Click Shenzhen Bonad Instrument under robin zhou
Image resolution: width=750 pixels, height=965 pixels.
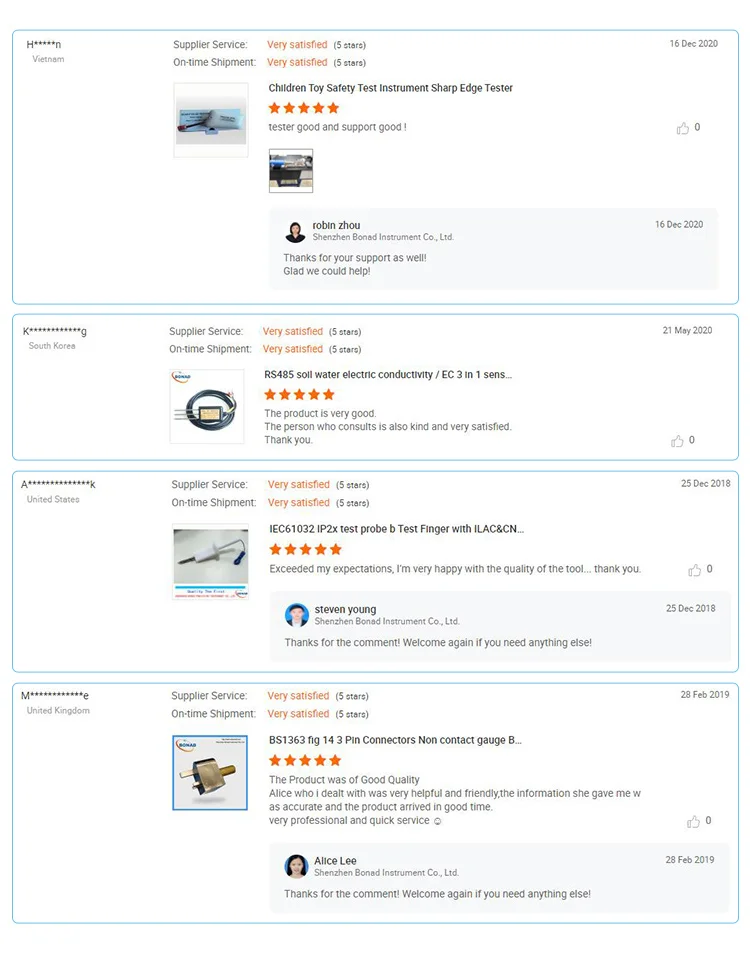tap(383, 238)
